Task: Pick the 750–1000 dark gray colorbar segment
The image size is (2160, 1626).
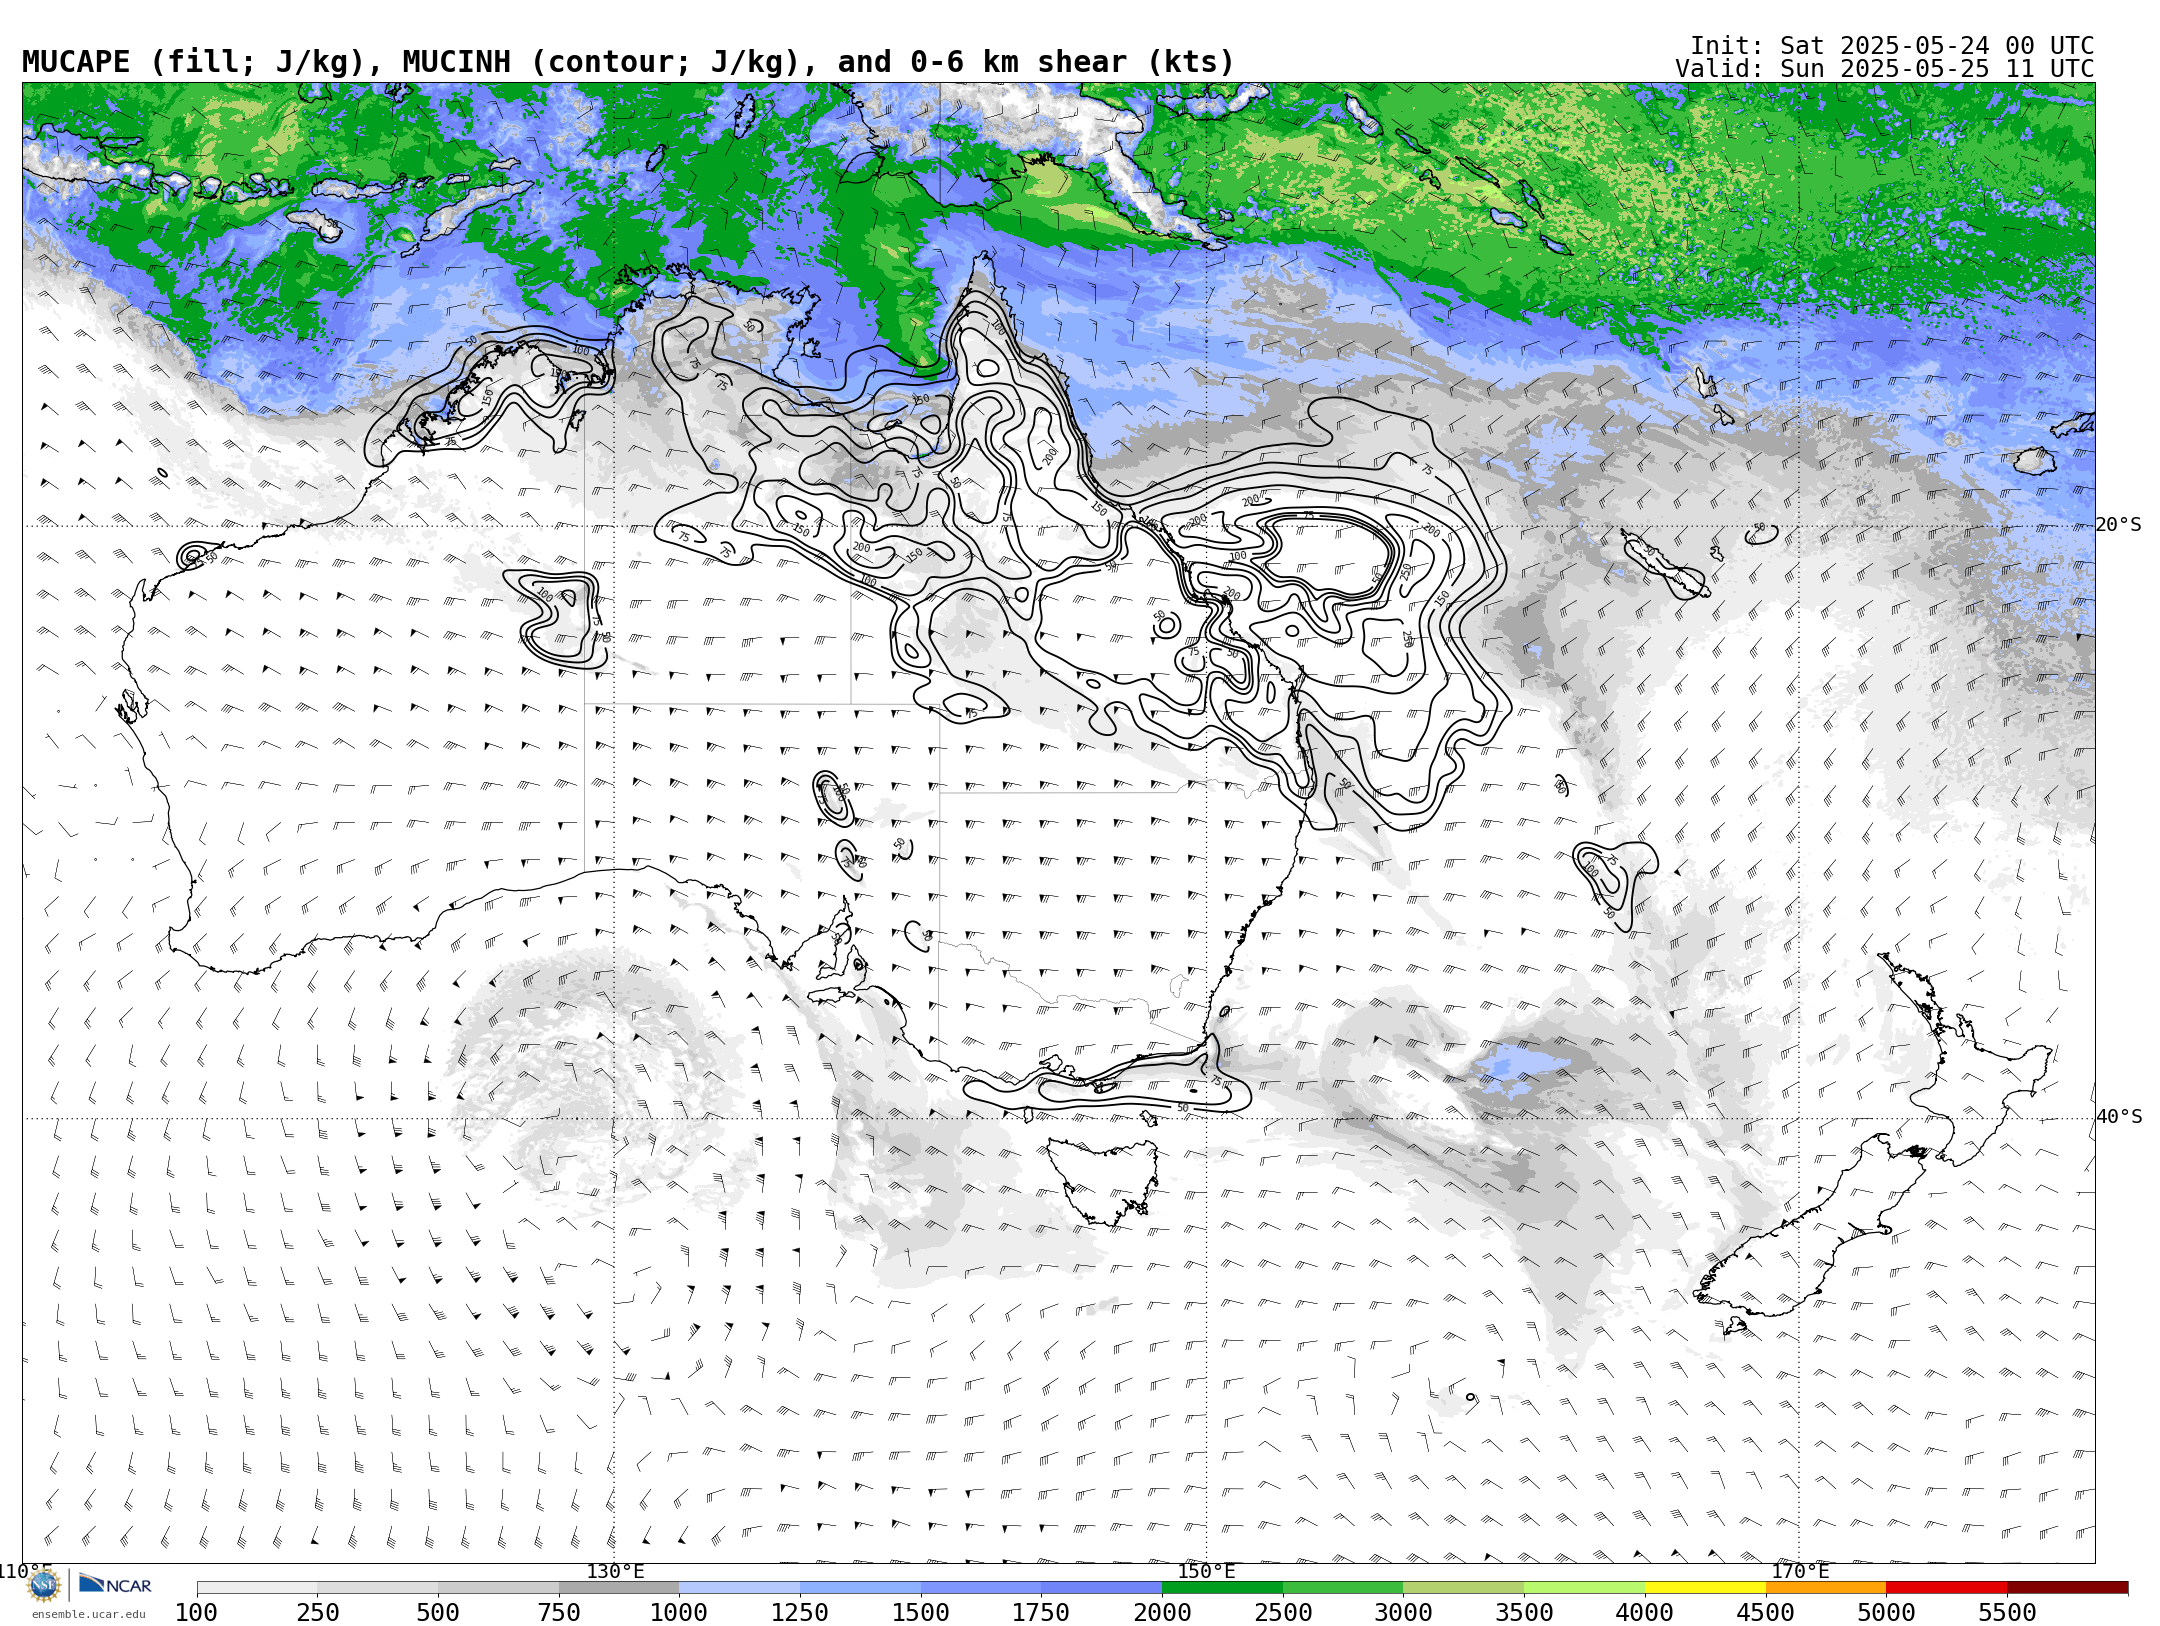Action: pyautogui.click(x=619, y=1588)
